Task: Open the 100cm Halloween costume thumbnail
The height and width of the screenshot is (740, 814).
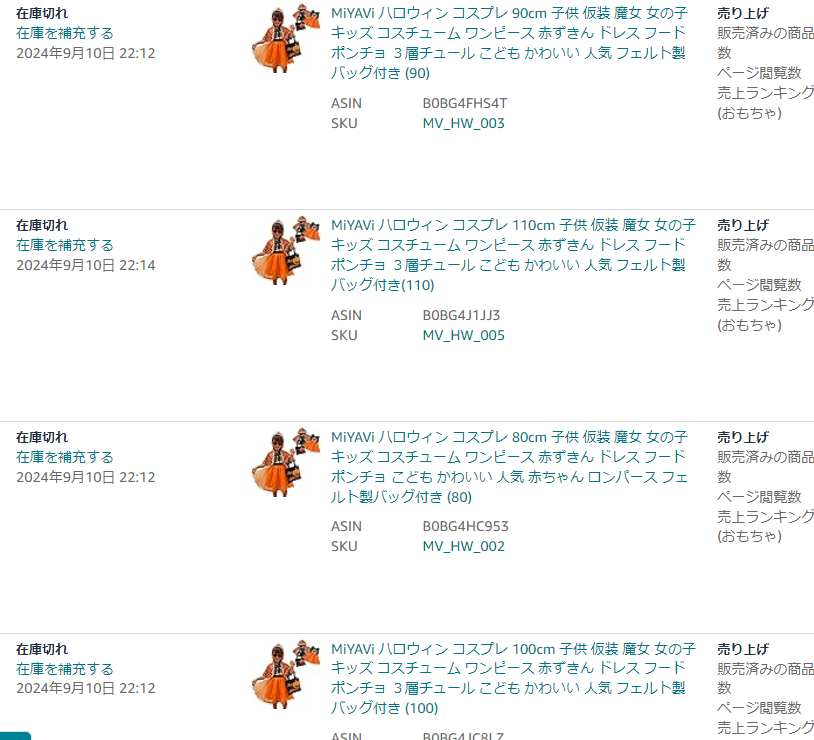Action: point(286,674)
